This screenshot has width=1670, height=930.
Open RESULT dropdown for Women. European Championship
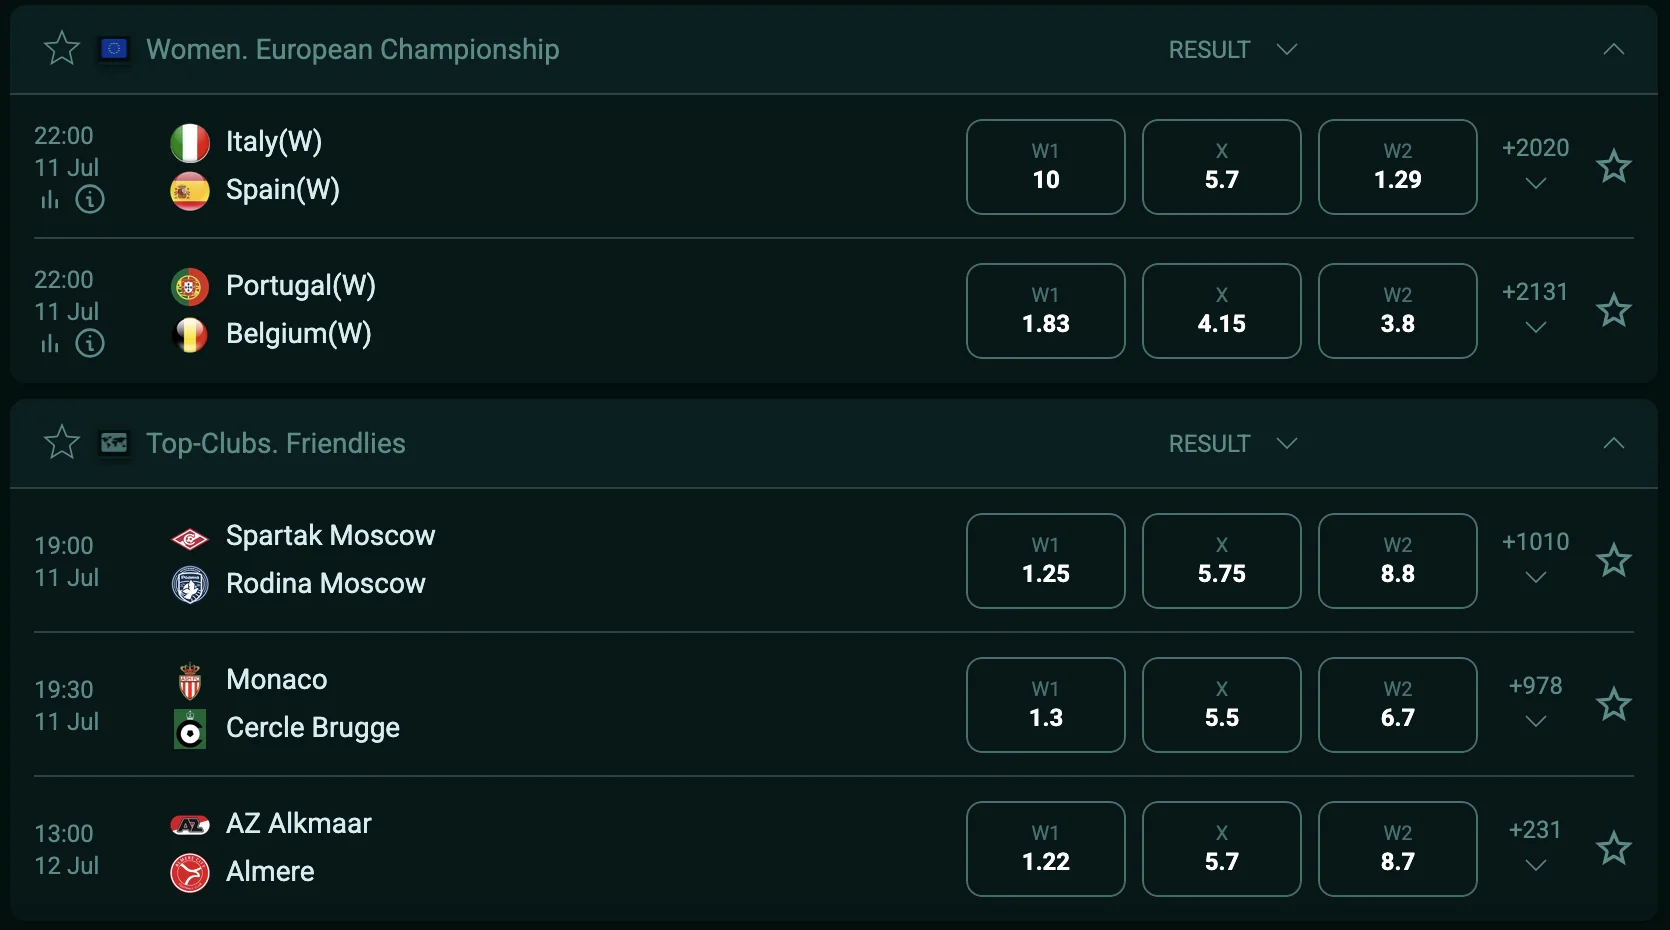(x=1232, y=49)
